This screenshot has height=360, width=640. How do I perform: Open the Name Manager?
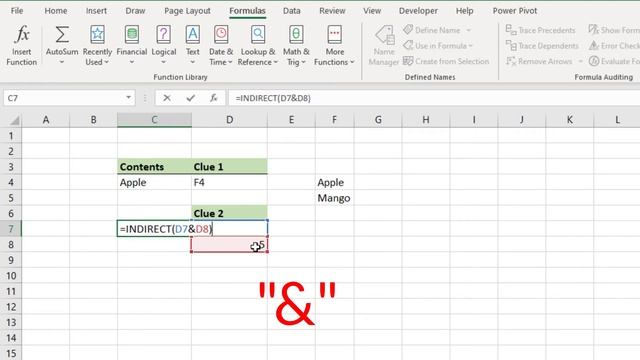[x=384, y=46]
